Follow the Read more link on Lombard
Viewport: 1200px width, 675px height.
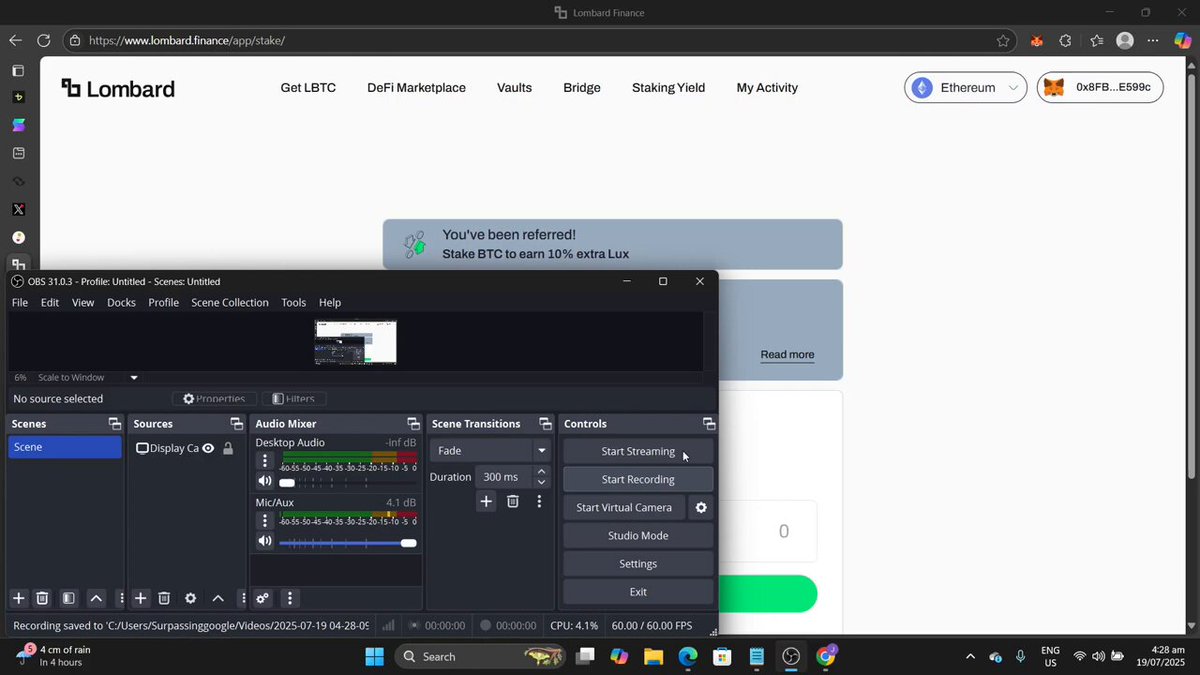(x=787, y=355)
